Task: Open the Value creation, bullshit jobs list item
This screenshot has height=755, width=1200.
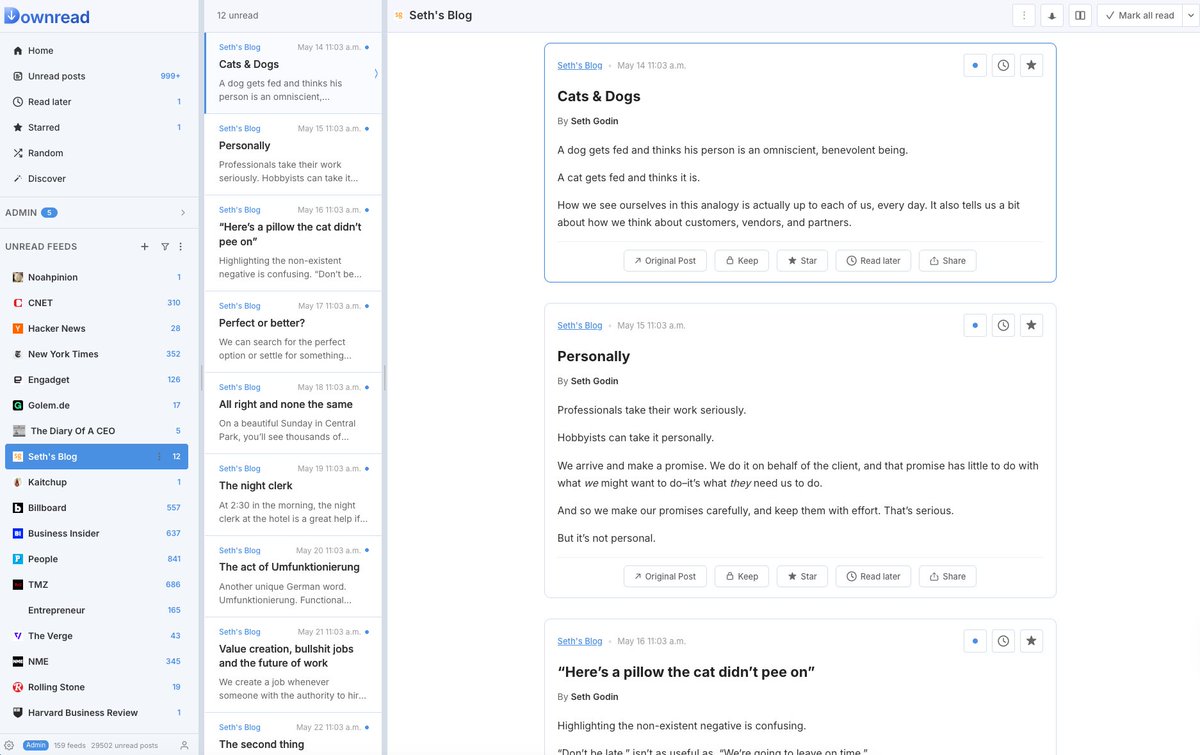Action: click(x=293, y=665)
